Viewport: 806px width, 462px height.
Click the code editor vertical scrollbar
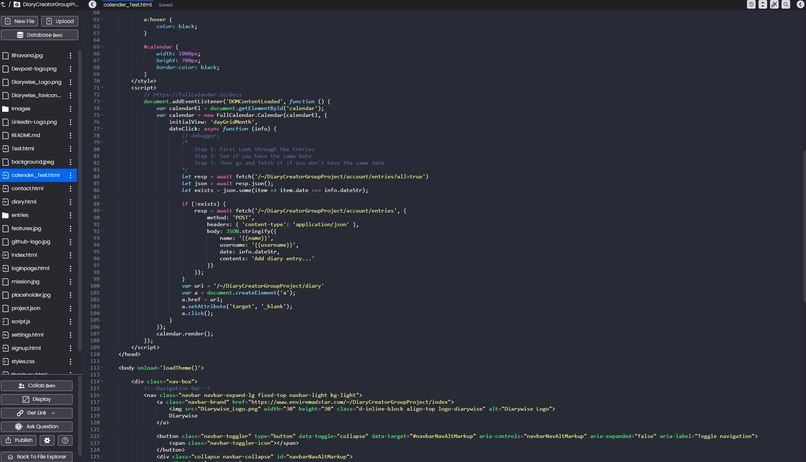point(804,226)
